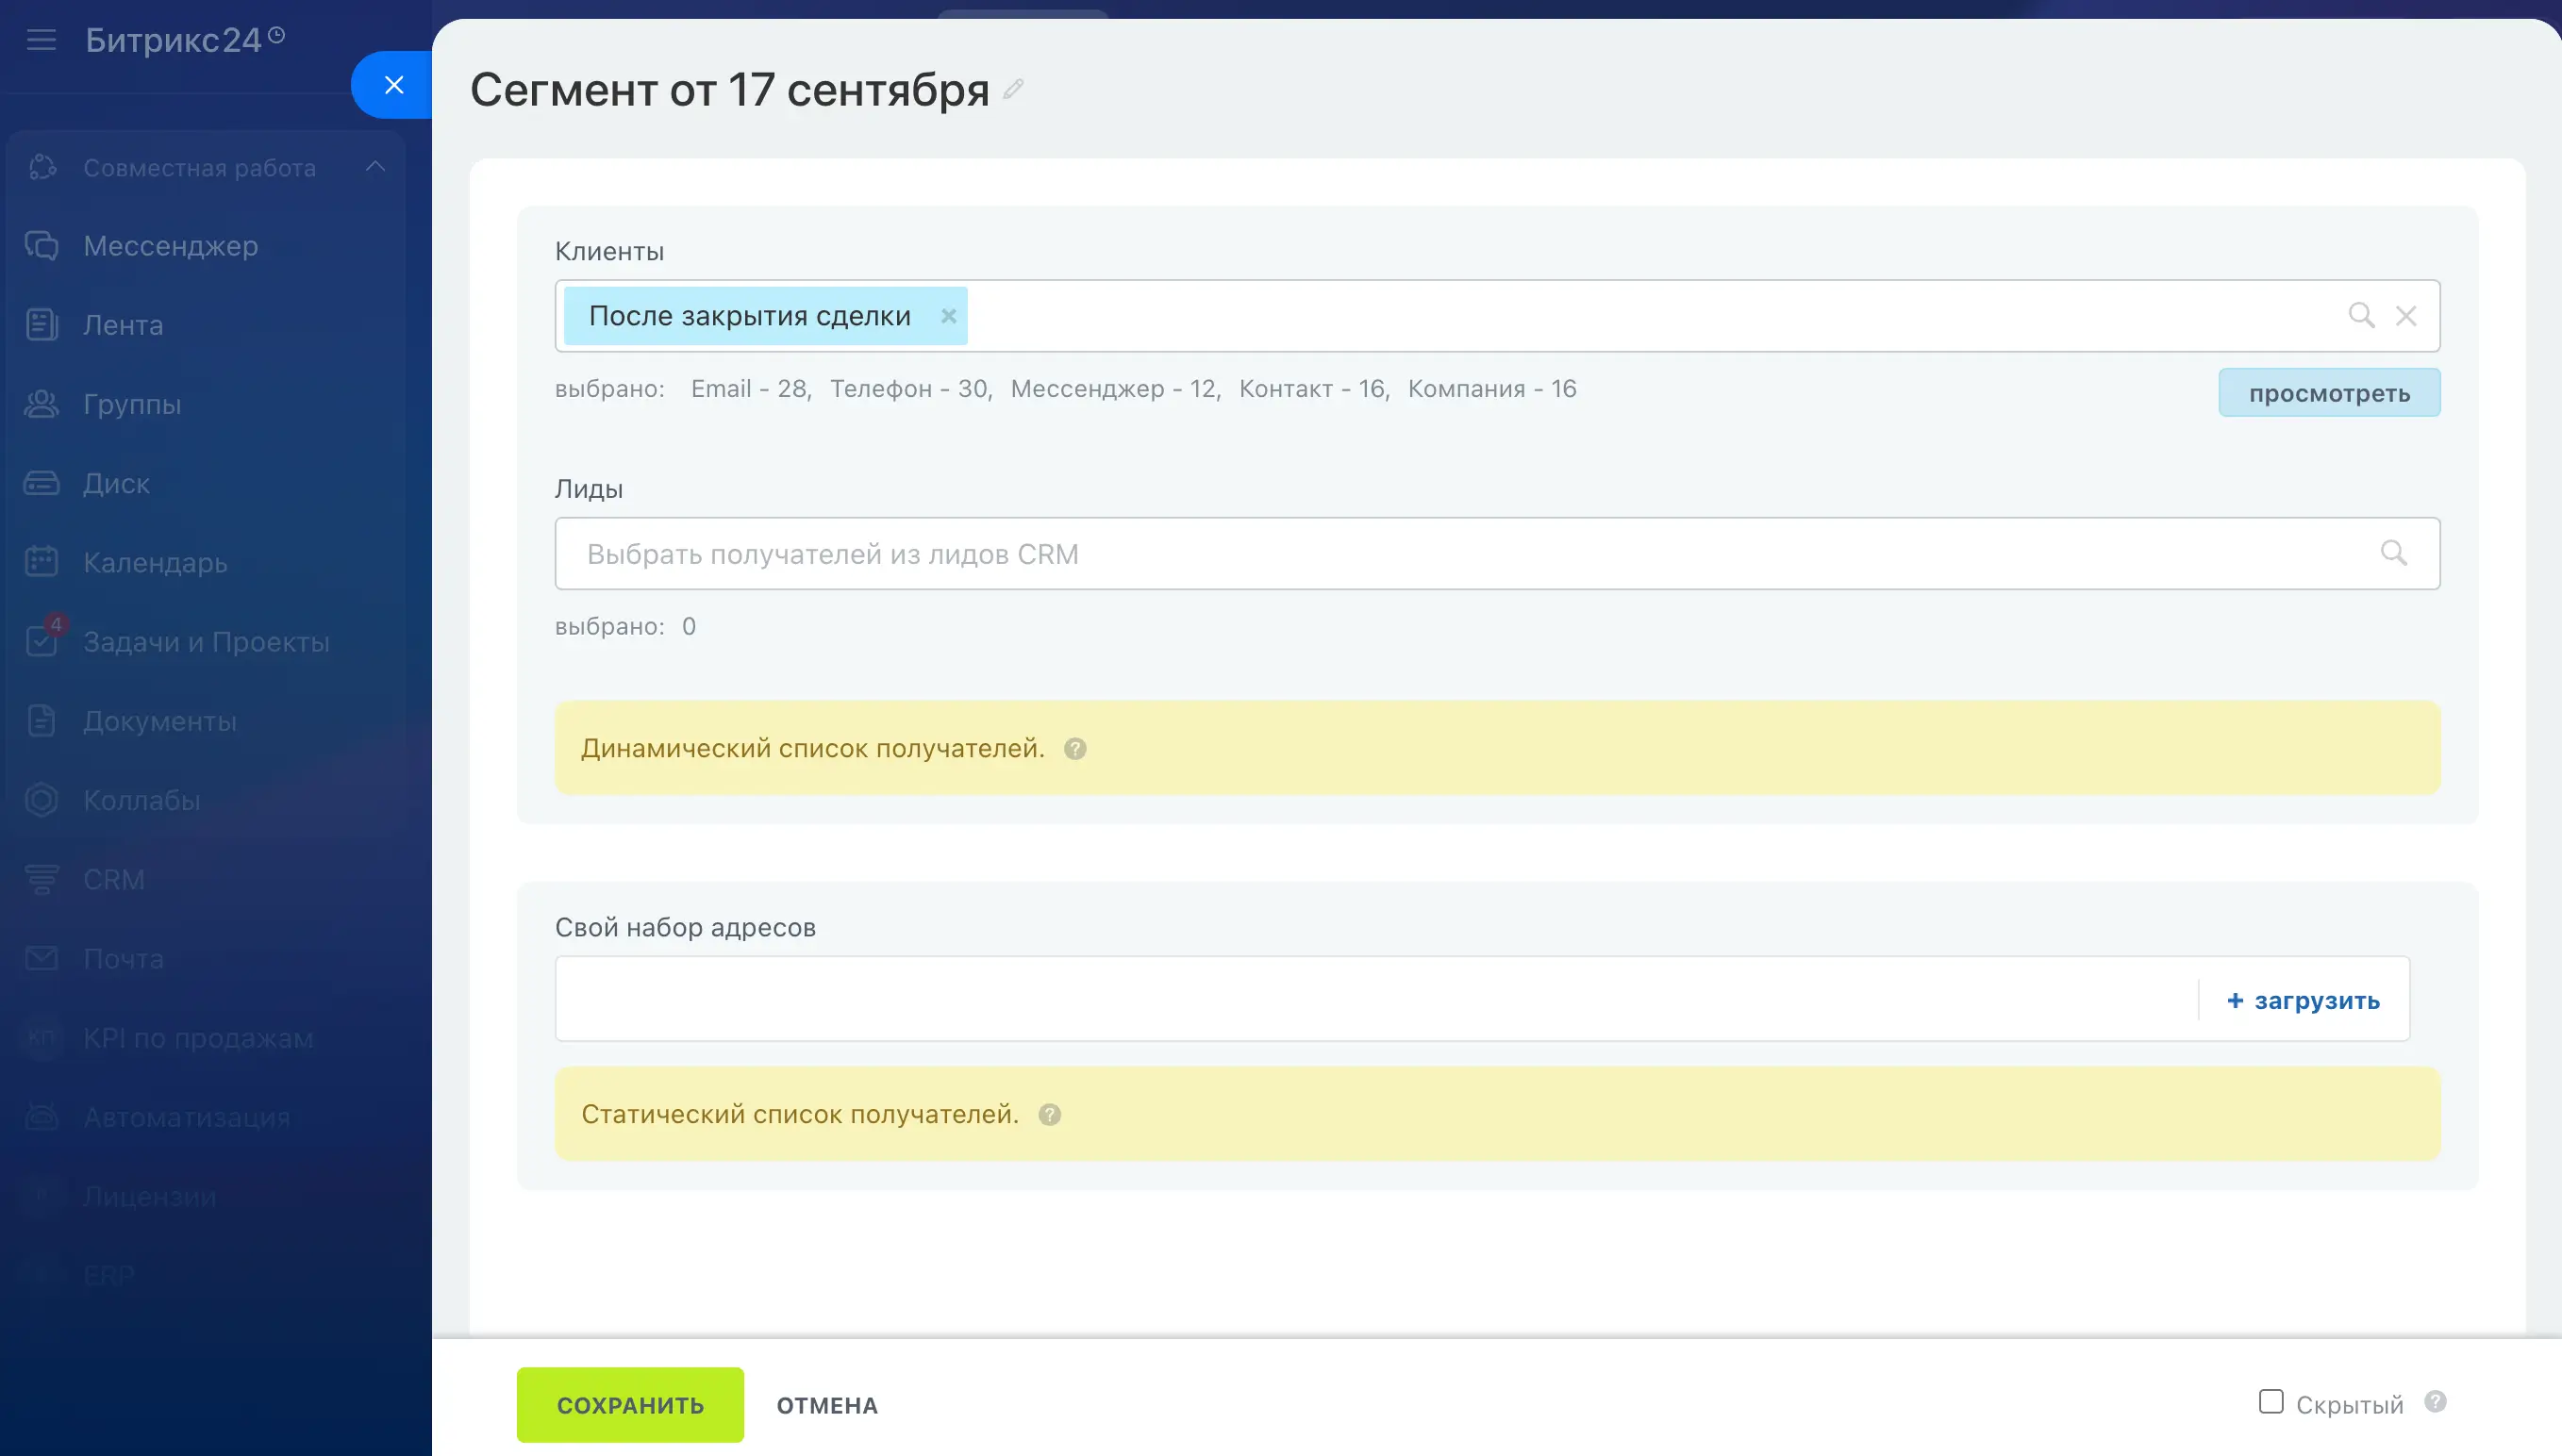
Task: Enable the Скрытый checkbox
Action: [x=2271, y=1402]
